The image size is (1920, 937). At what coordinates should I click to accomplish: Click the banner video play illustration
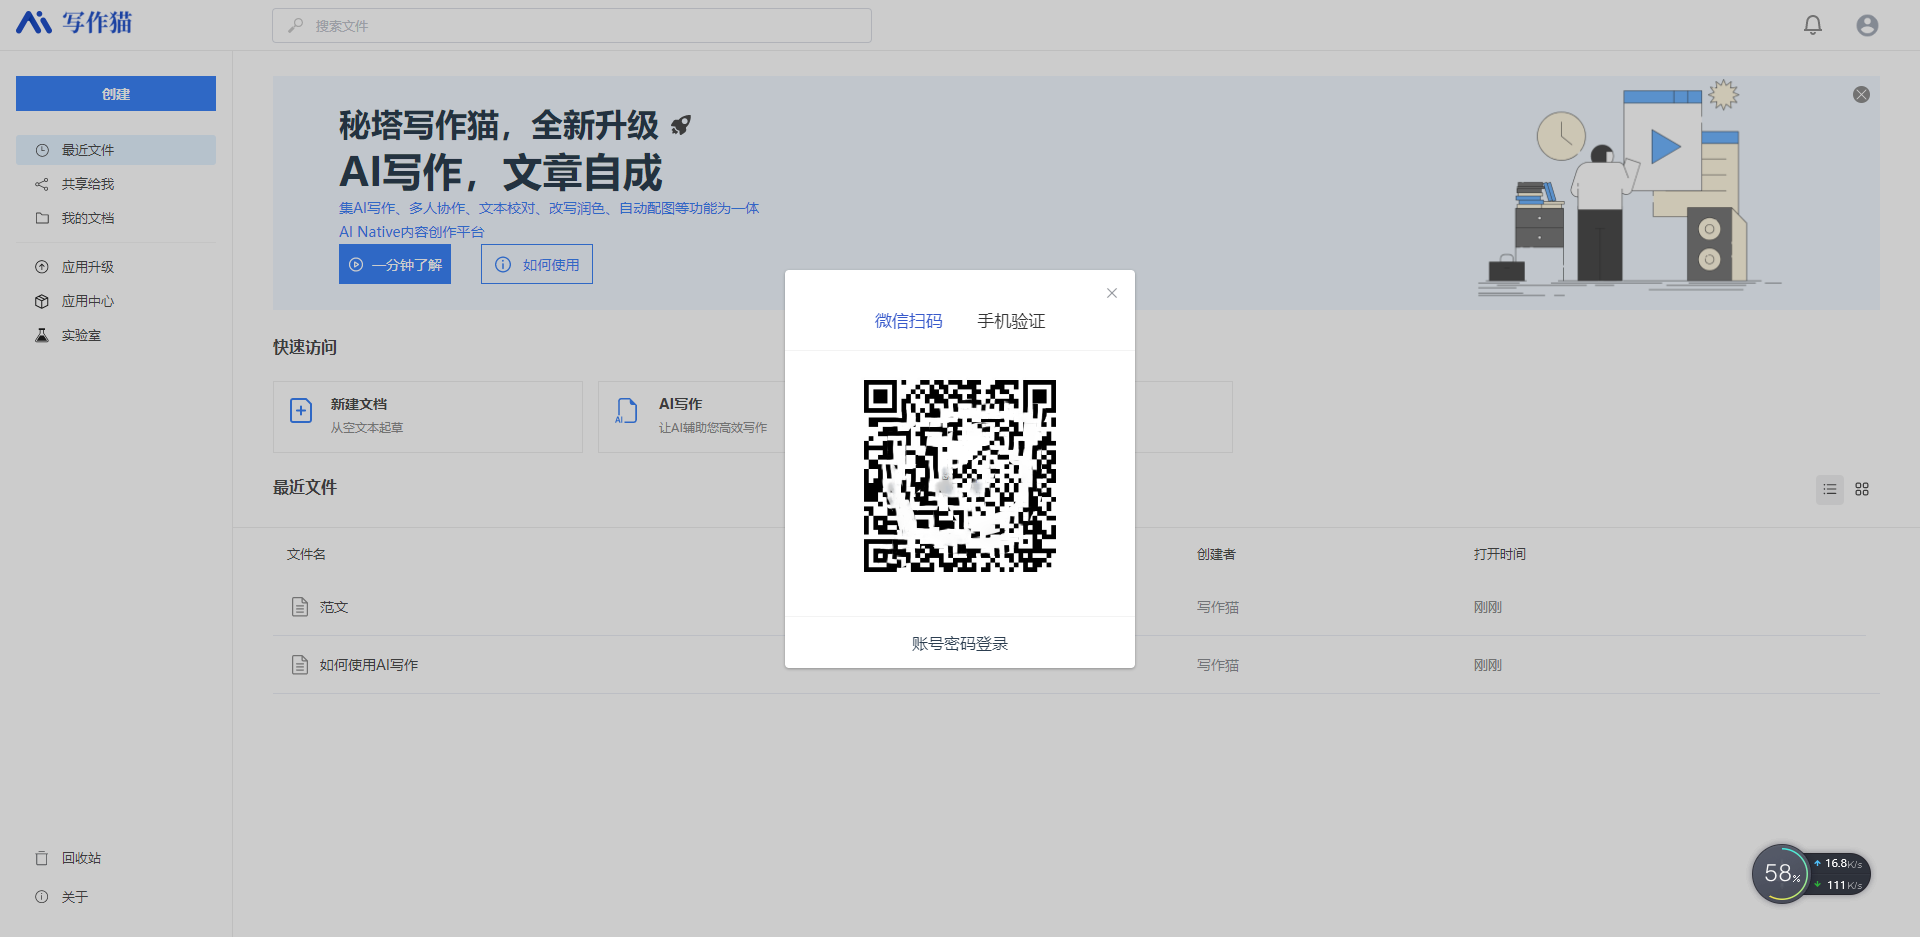[x=1664, y=147]
